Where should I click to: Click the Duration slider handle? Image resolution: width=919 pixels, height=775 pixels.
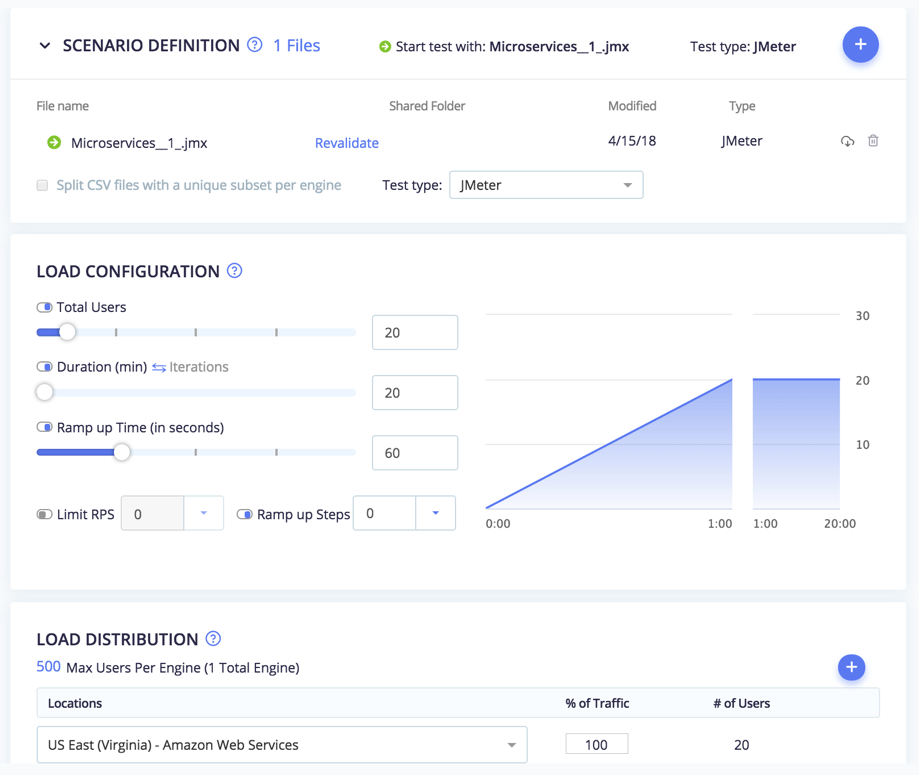[x=45, y=392]
